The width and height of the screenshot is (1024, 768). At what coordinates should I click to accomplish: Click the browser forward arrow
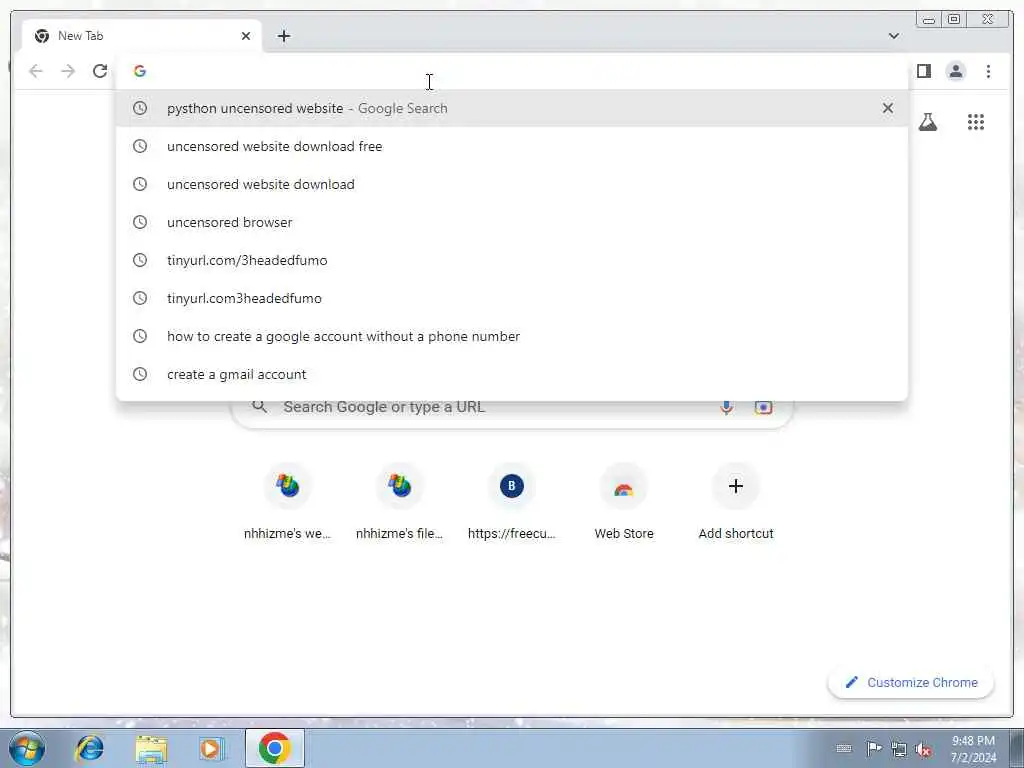pos(68,71)
